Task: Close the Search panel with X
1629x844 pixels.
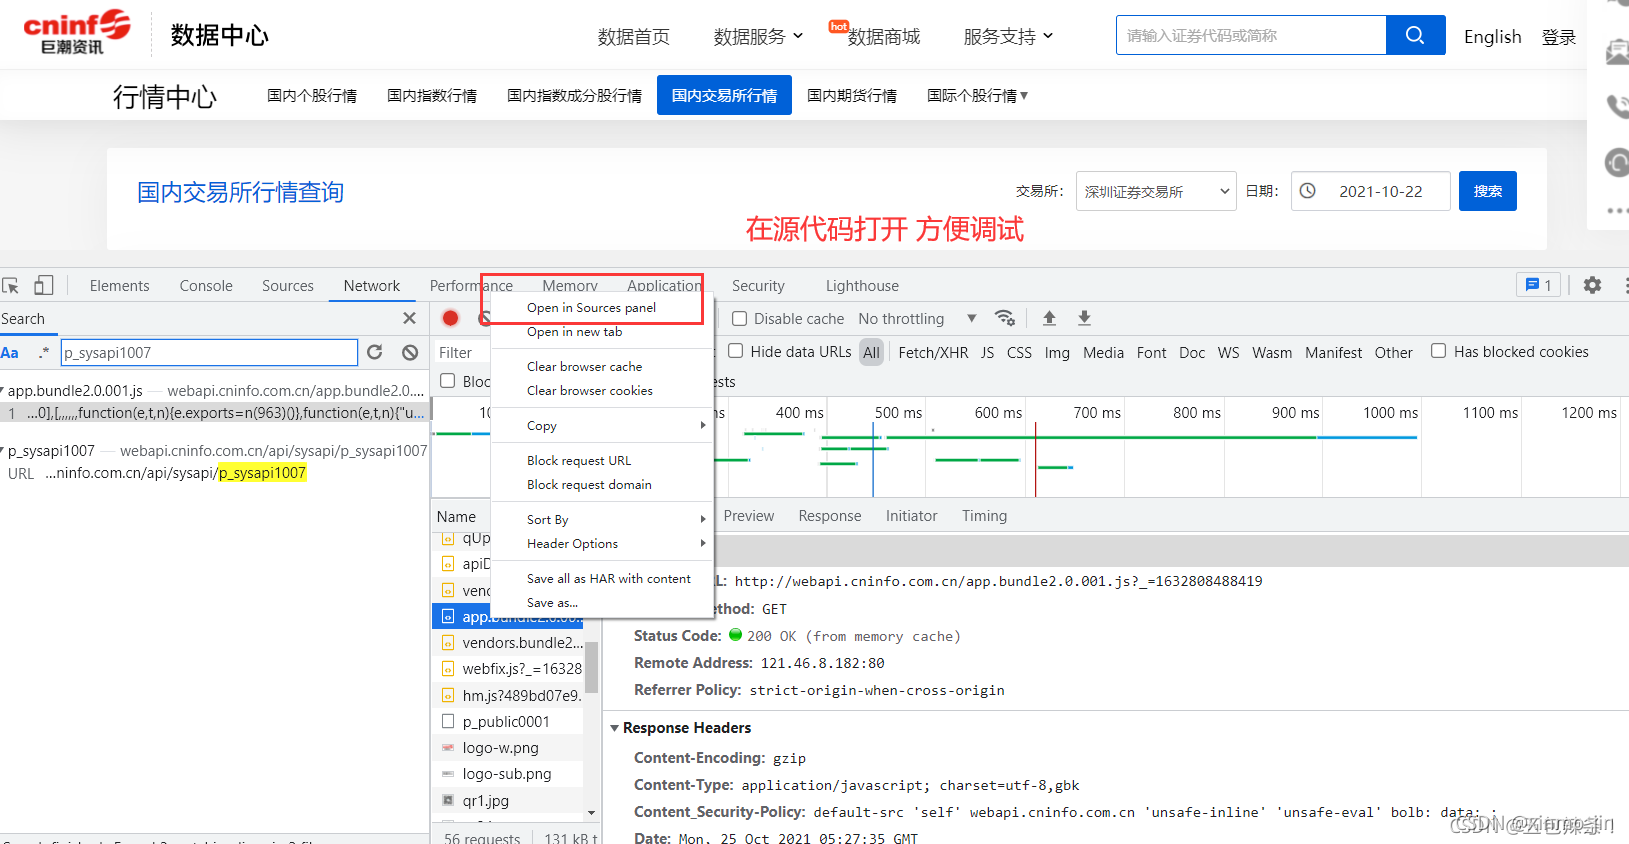Action: pos(409,318)
